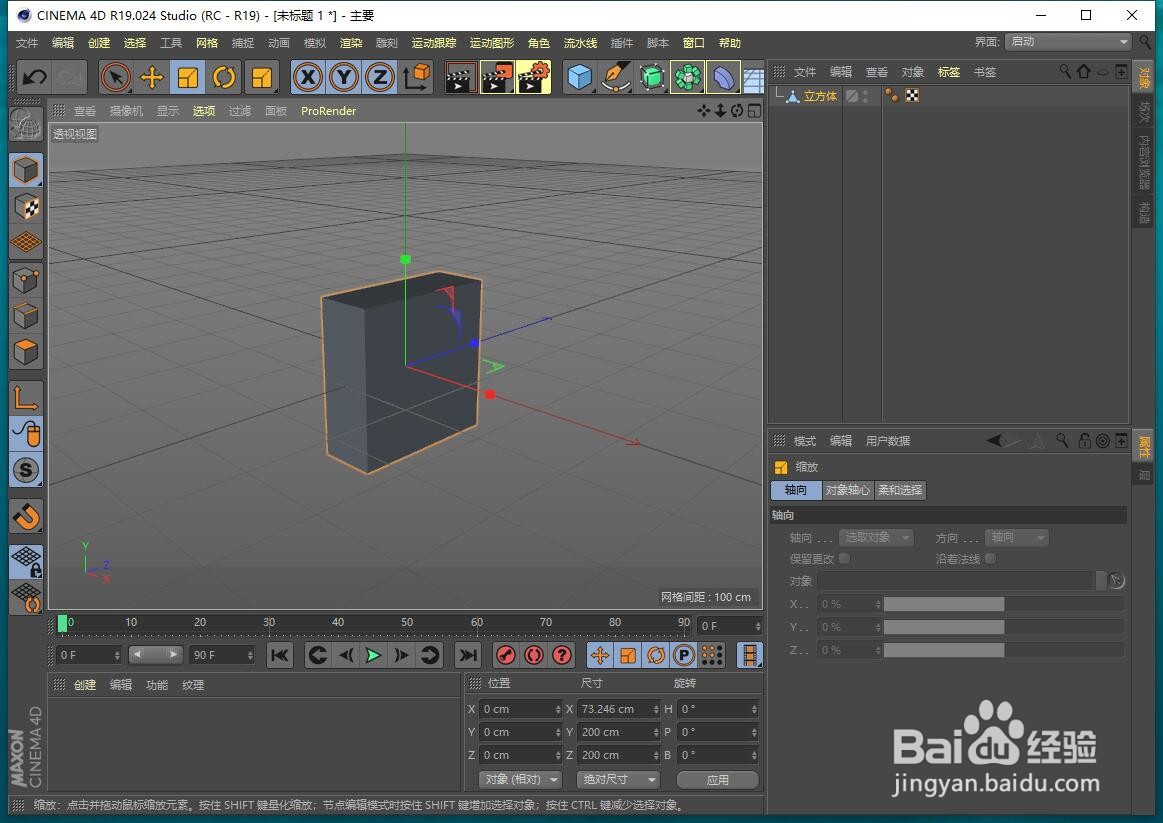
Task: Click the 应用 apply button
Action: (x=717, y=779)
